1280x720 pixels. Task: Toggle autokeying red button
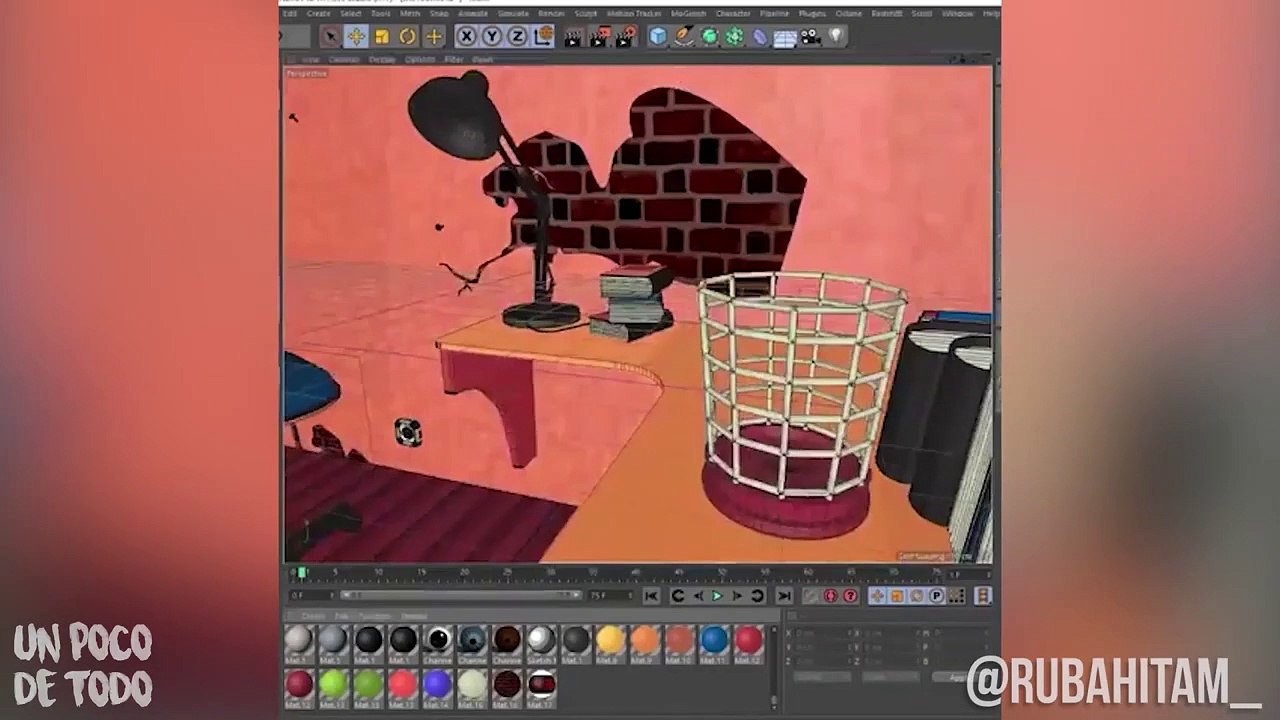tap(831, 596)
